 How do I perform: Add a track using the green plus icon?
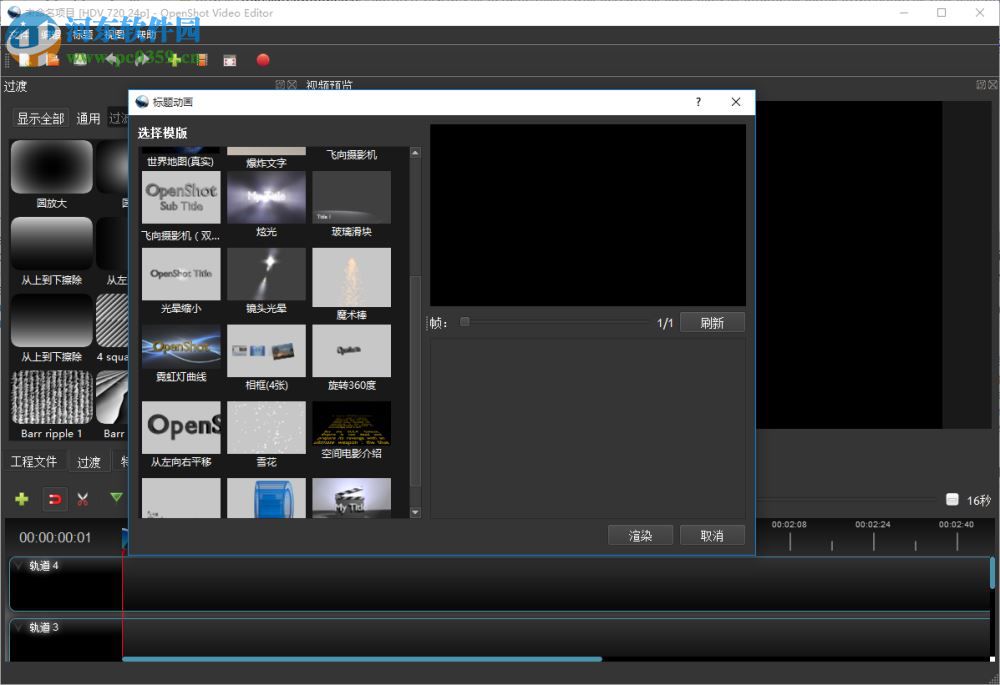click(x=21, y=498)
